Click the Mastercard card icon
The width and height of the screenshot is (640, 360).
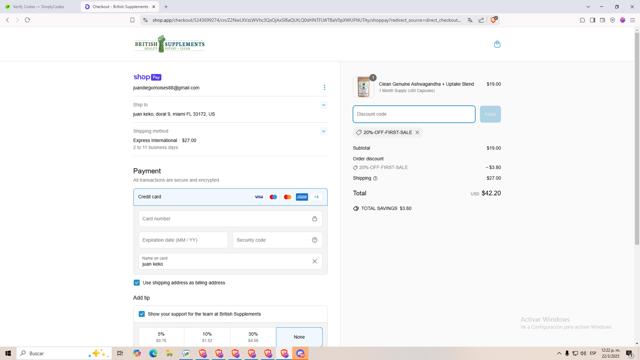(287, 197)
